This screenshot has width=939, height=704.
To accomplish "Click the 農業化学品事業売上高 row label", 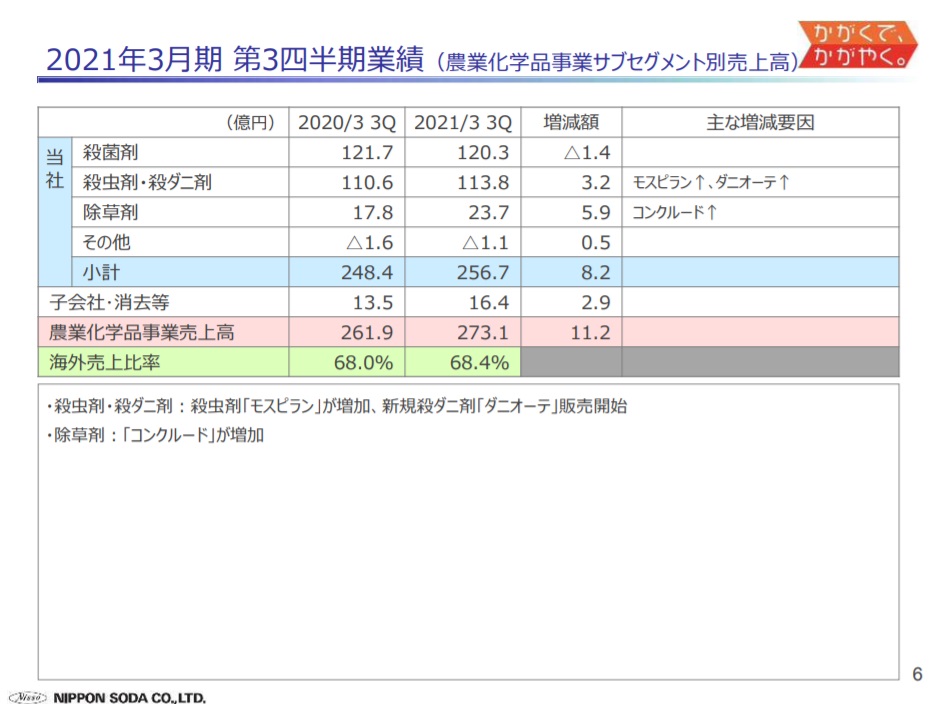I will click(x=142, y=332).
